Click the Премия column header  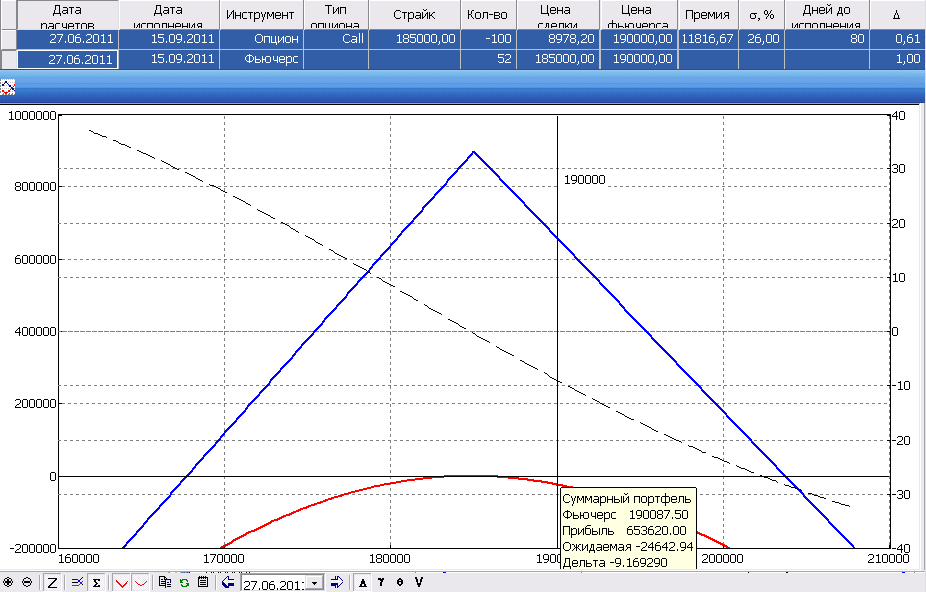coord(707,15)
